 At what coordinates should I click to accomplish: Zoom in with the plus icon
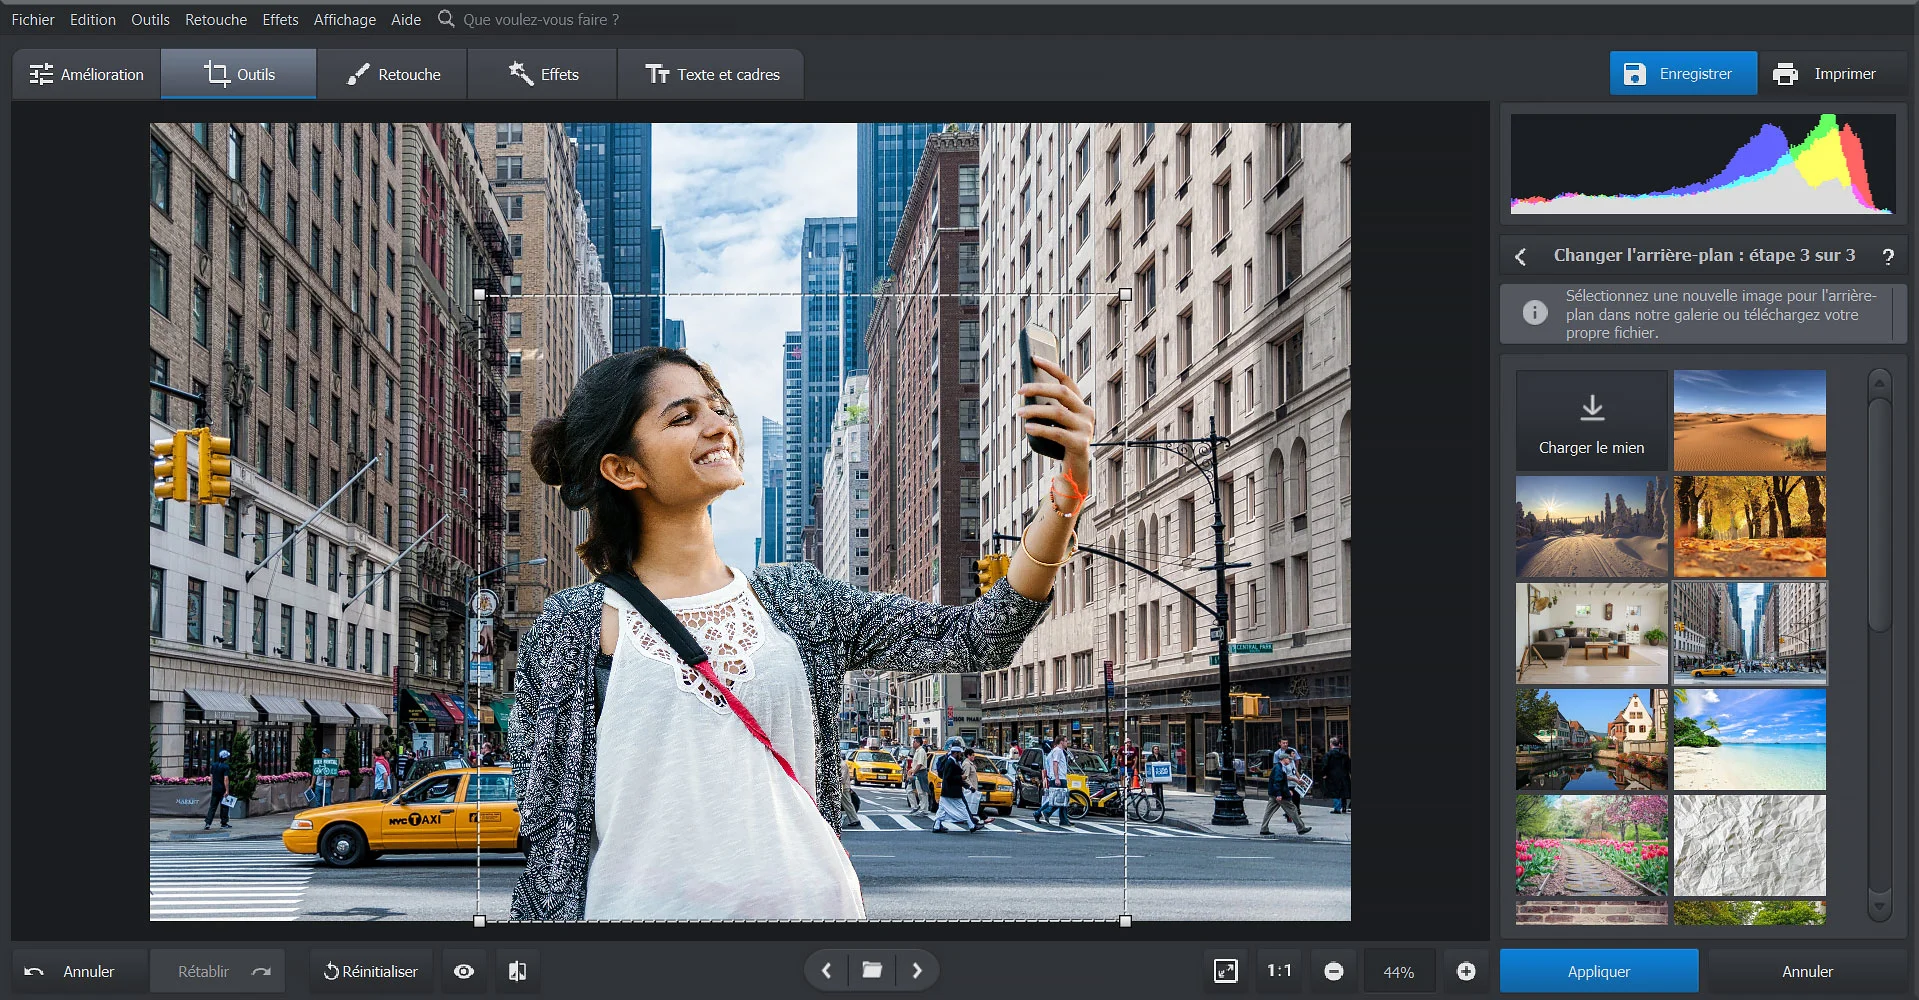pyautogui.click(x=1466, y=971)
